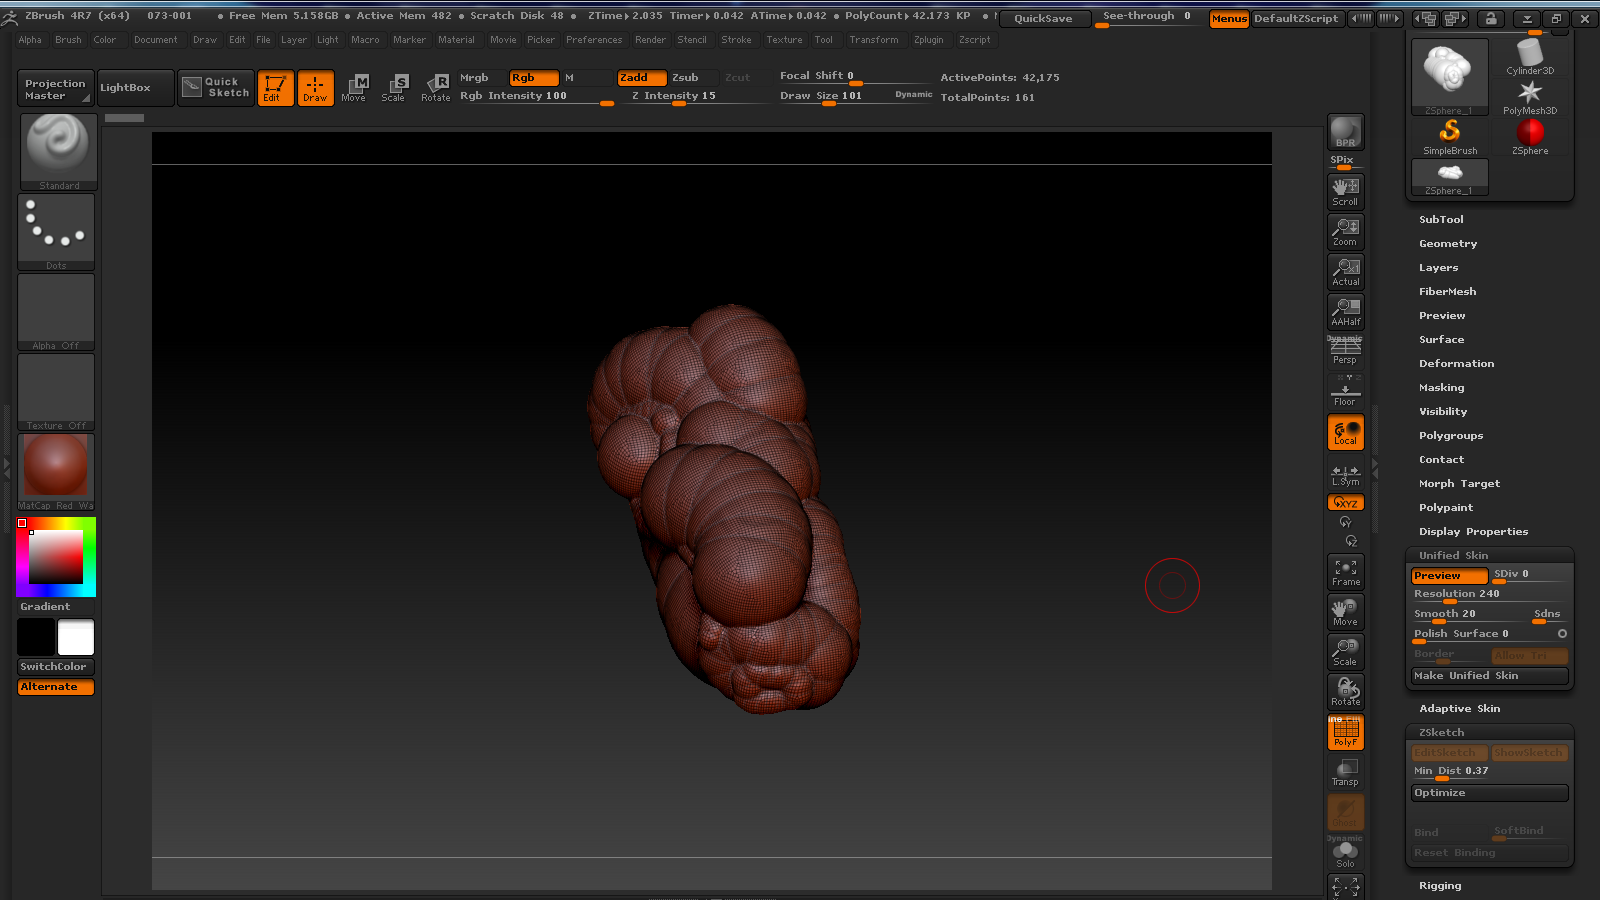Toggle XYZ rotation mode
This screenshot has width=1600, height=900.
[1345, 502]
